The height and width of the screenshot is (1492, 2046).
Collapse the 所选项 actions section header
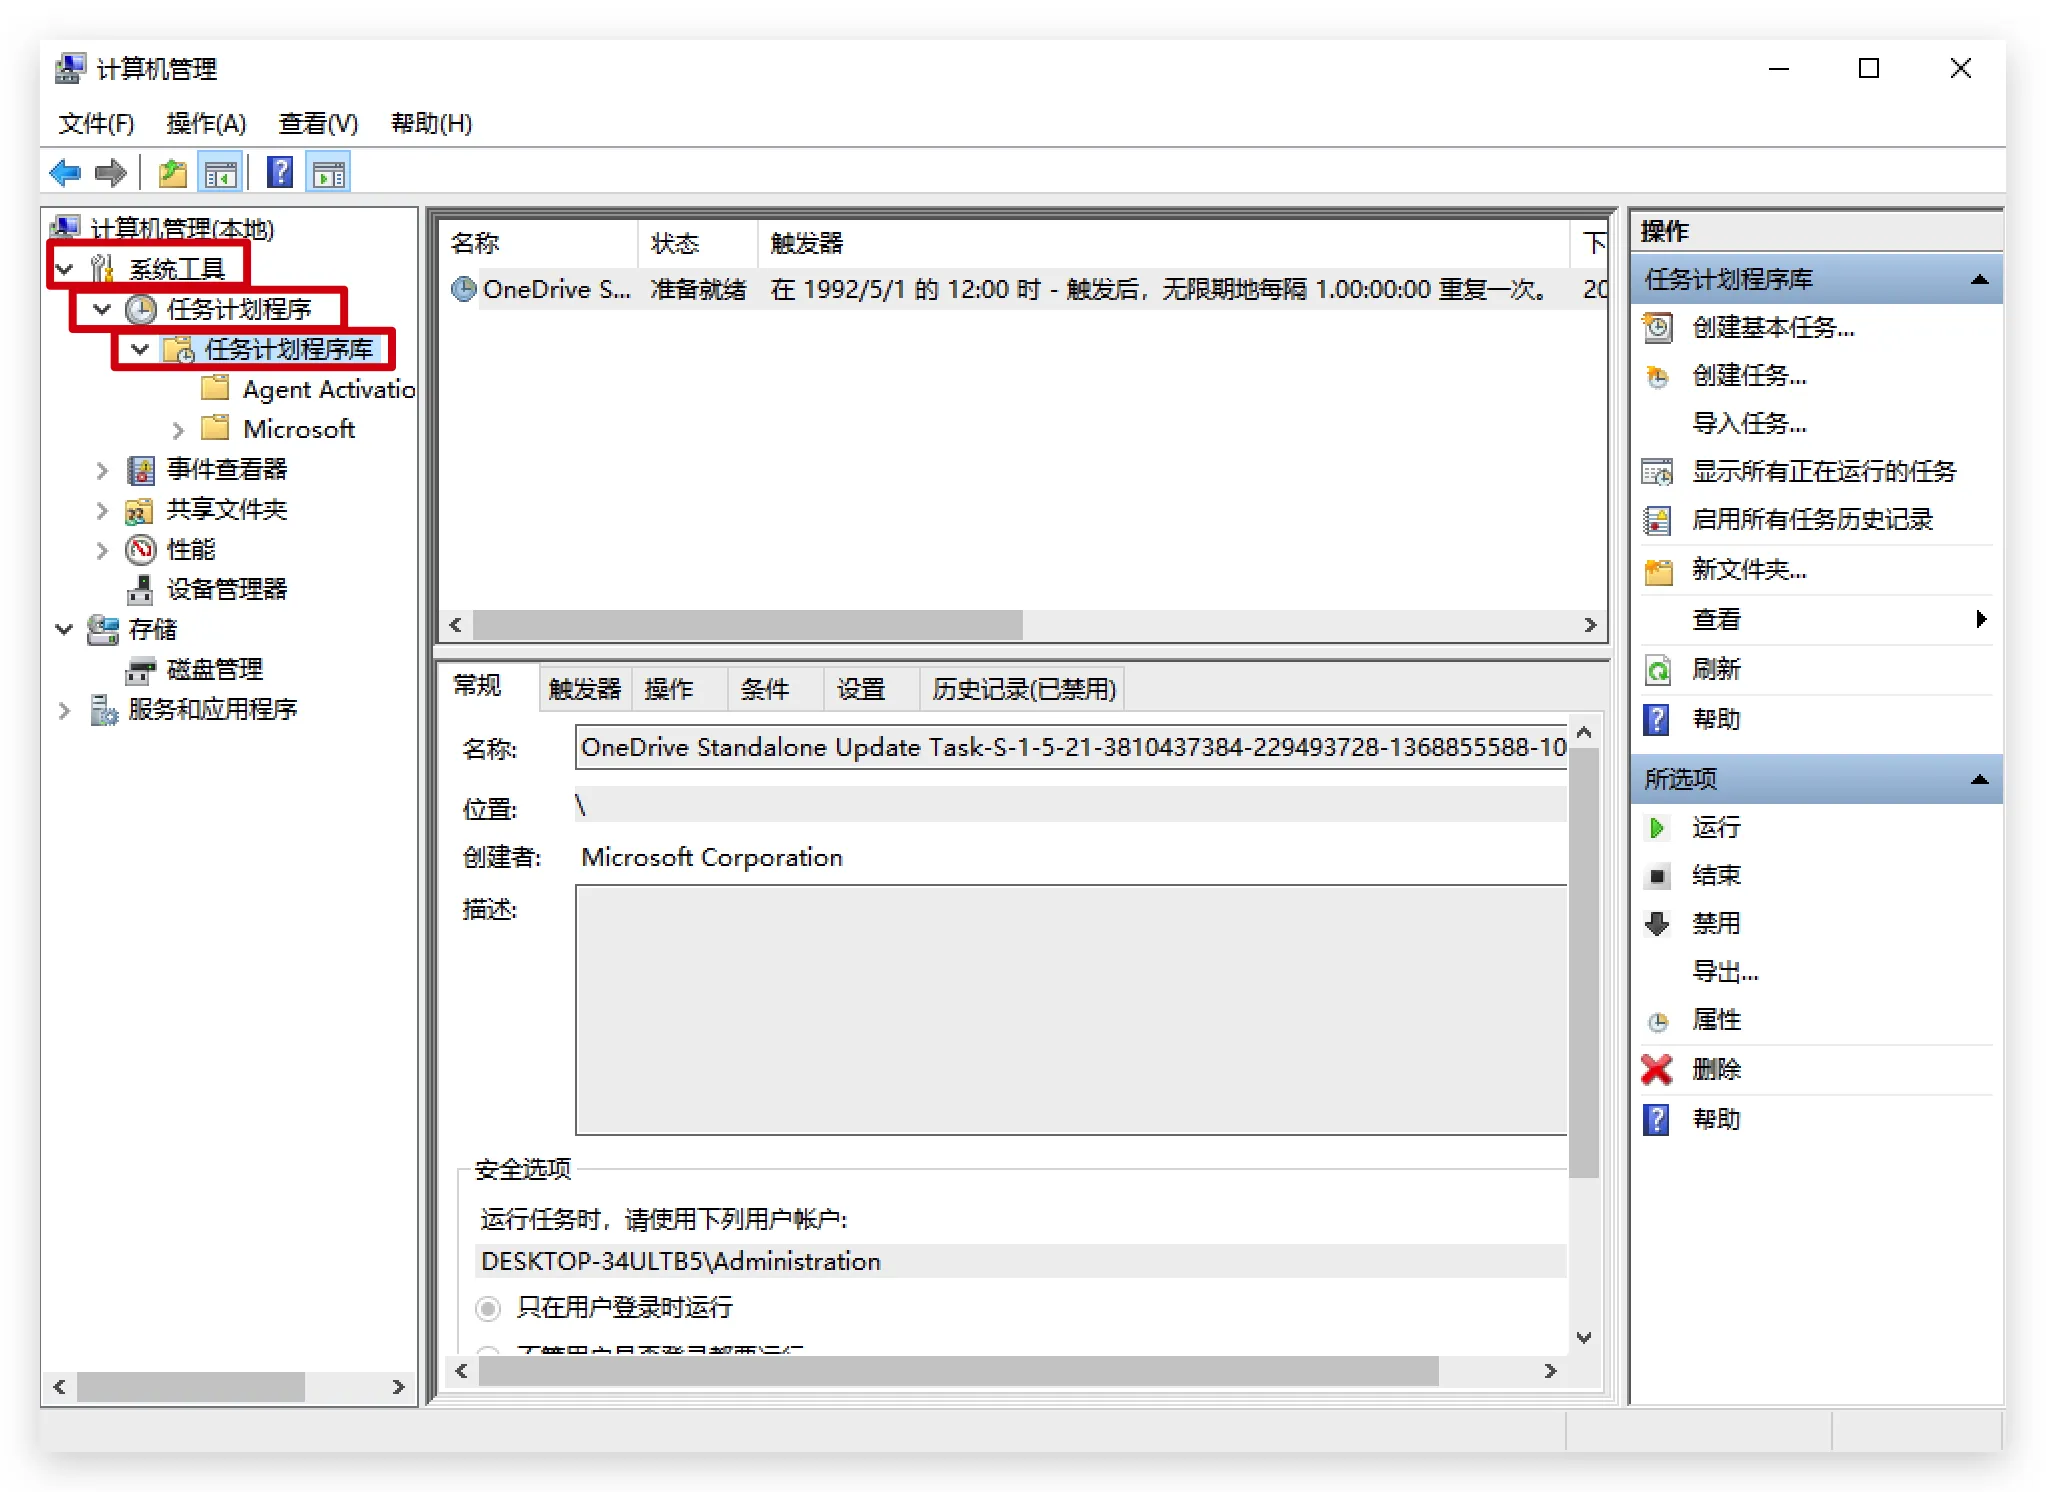(1817, 779)
